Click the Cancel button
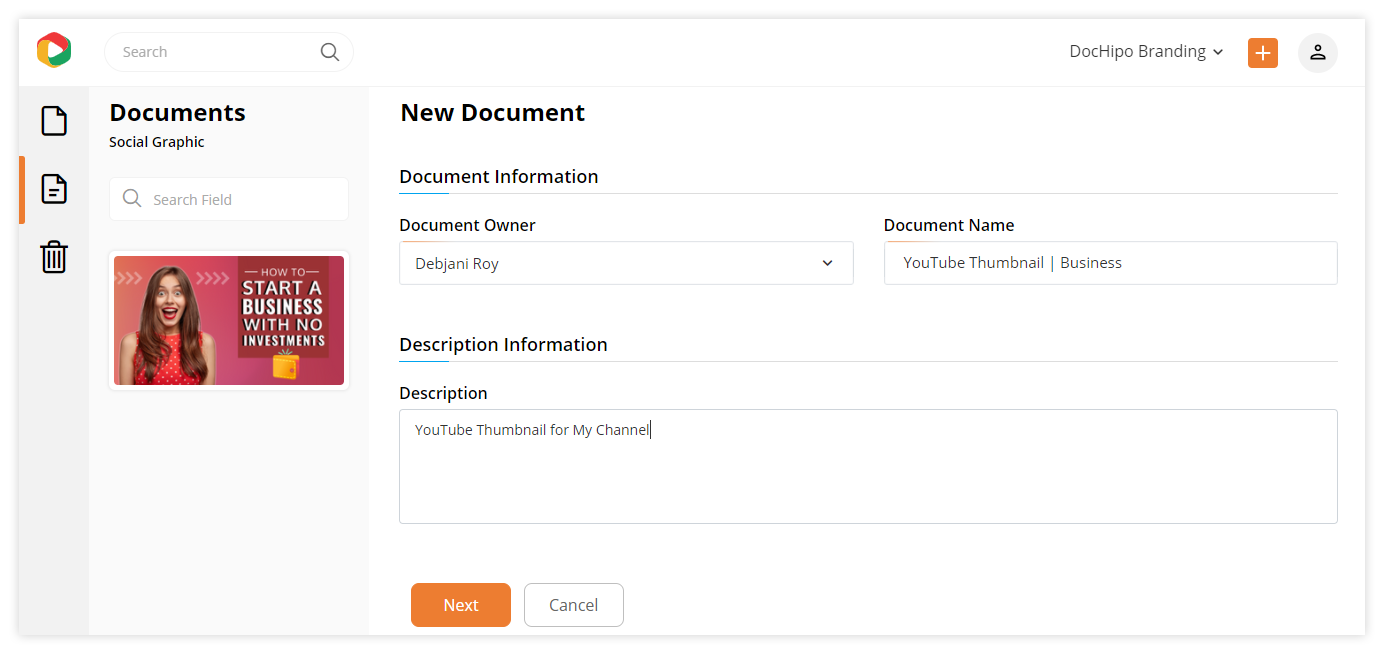1384x654 pixels. [574, 605]
